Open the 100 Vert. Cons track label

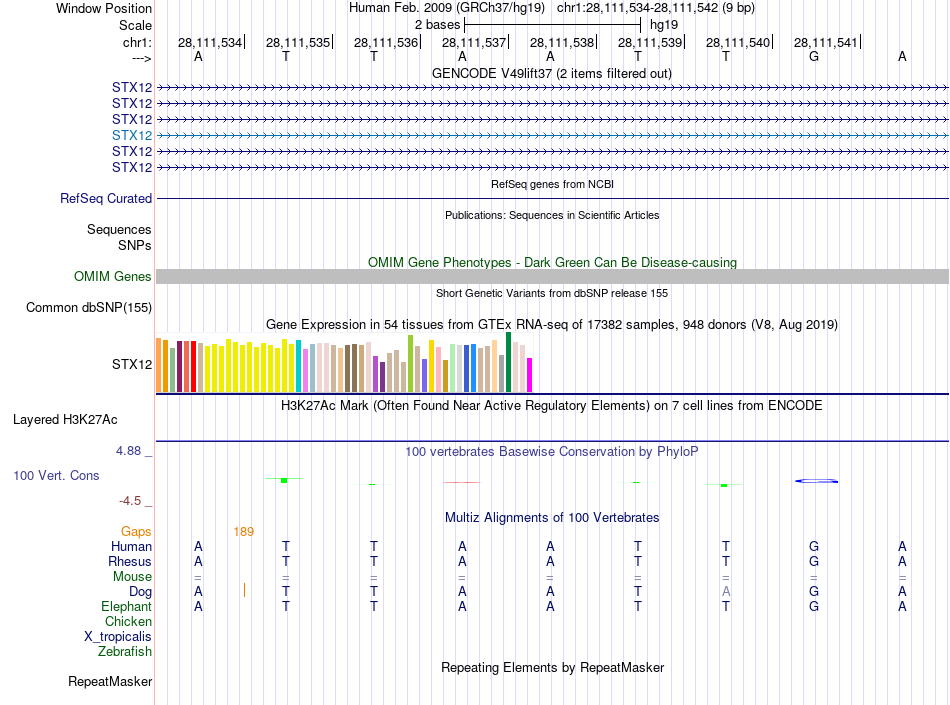(56, 476)
